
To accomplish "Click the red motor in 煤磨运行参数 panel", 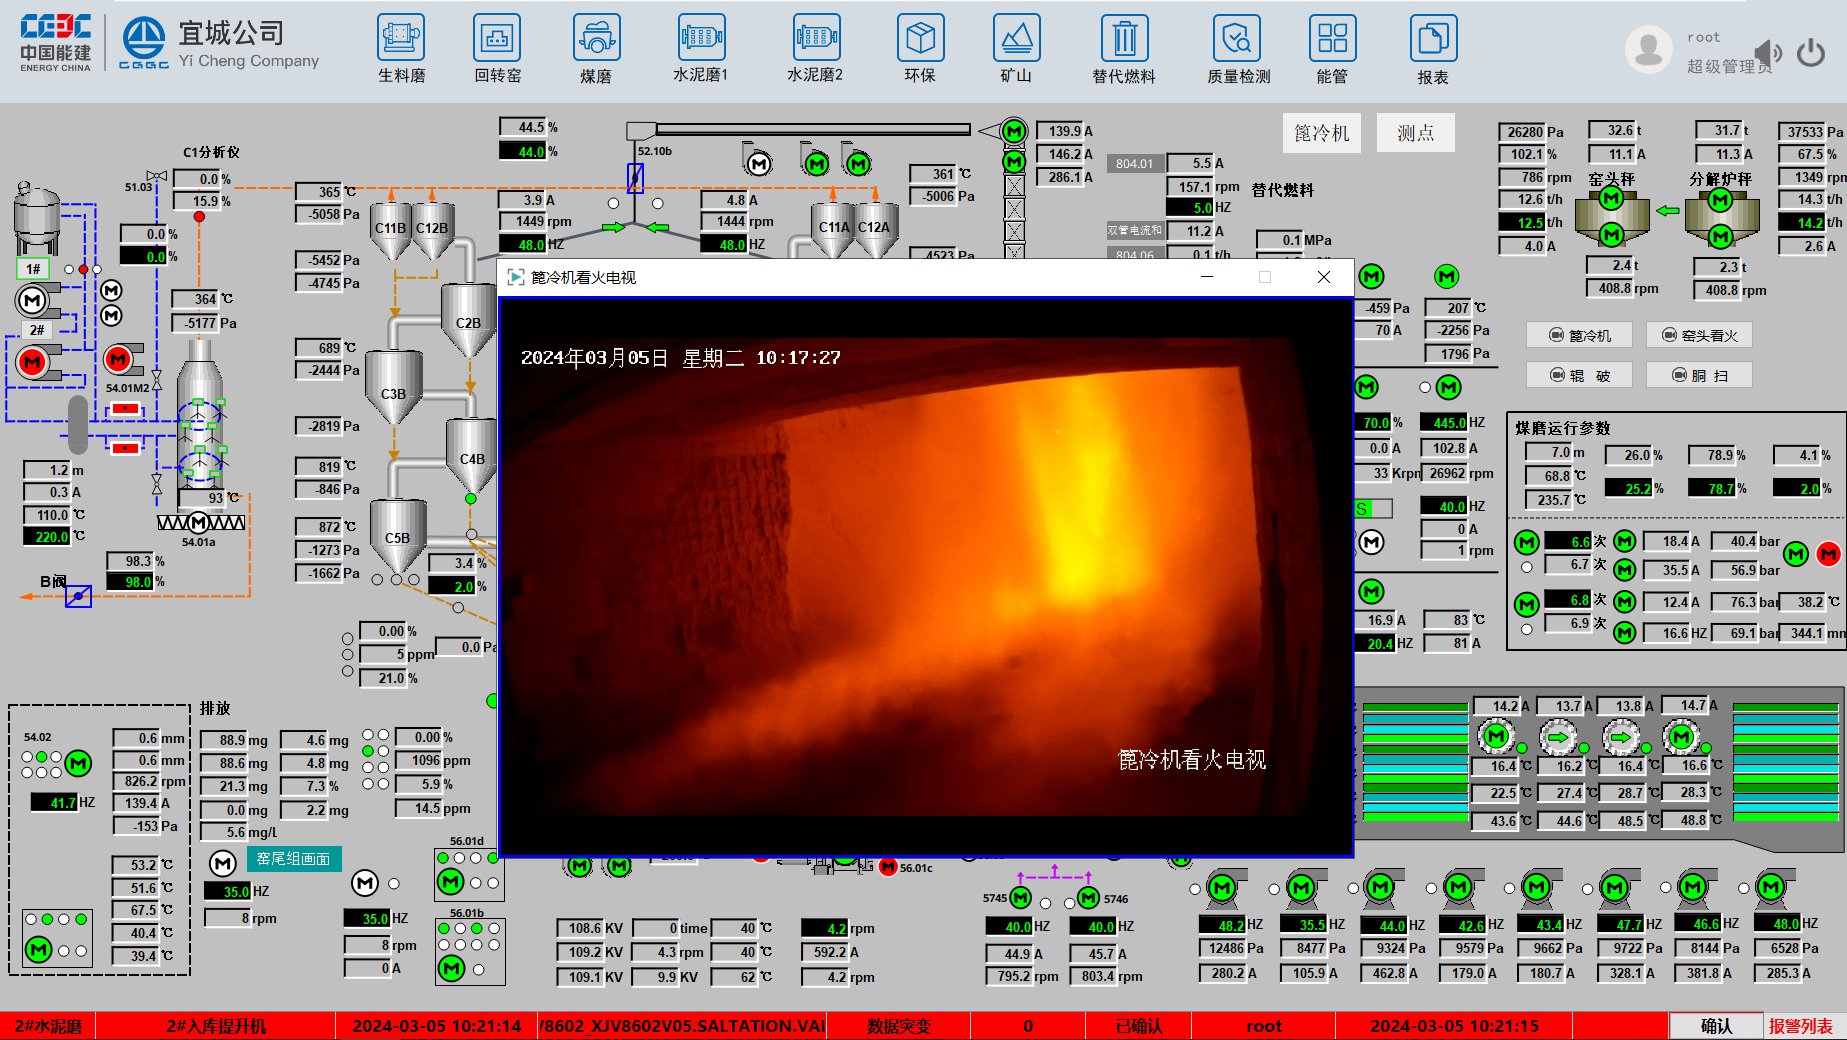I will [x=1829, y=553].
